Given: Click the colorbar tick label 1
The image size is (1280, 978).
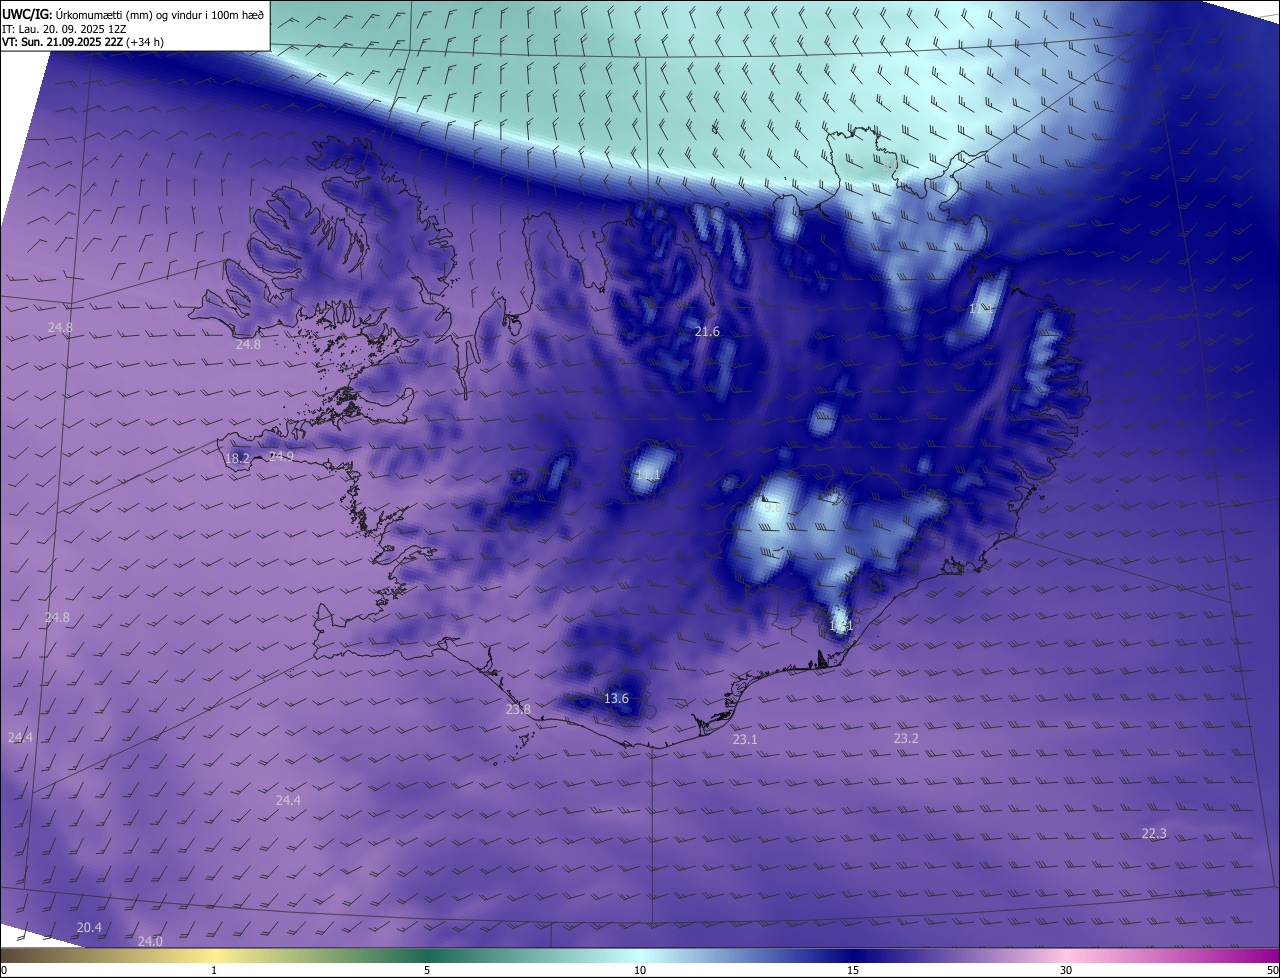Looking at the screenshot, I should pos(214,970).
